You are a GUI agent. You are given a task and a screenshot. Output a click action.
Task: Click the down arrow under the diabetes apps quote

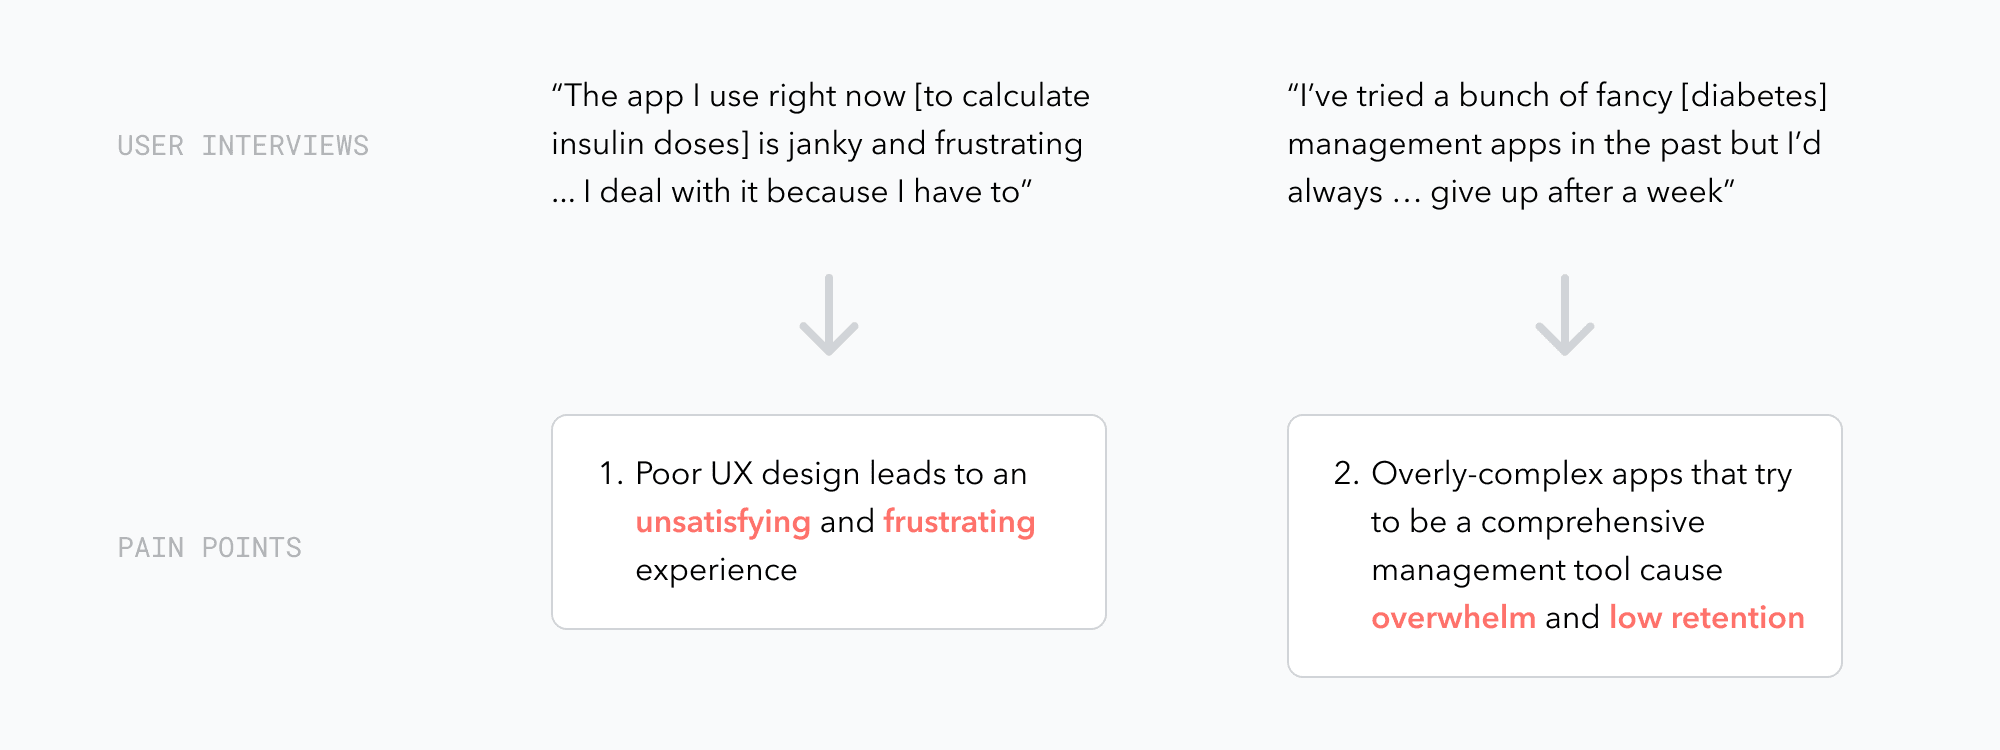tap(1565, 315)
